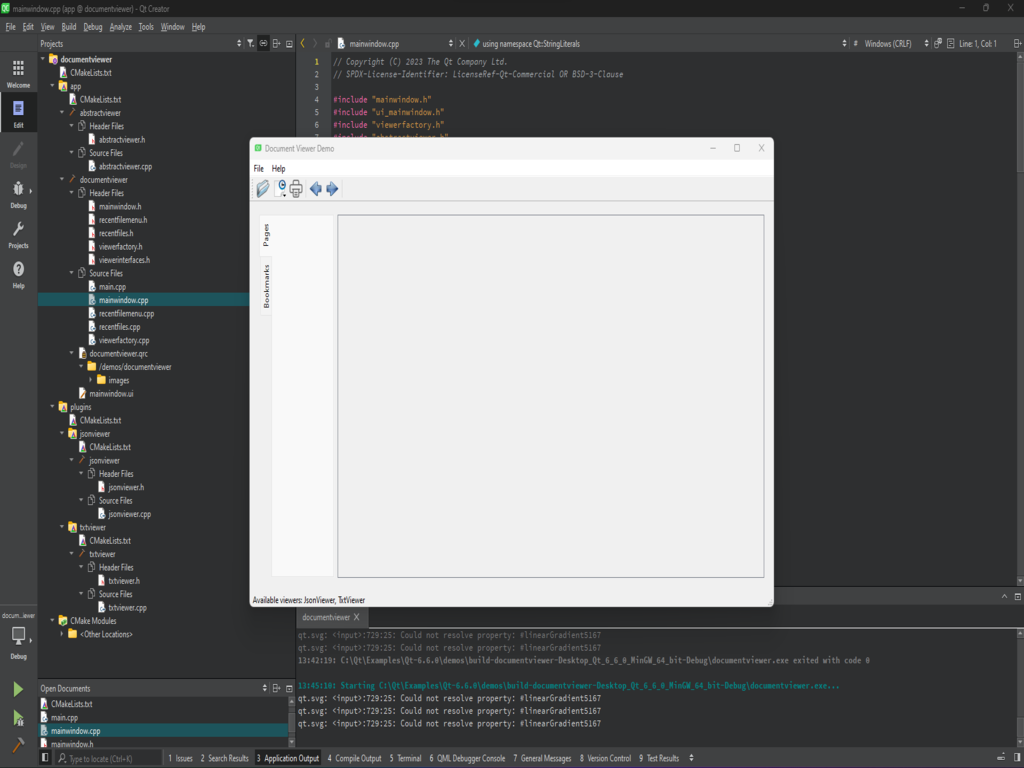Open more output panes arrow selector

point(691,758)
